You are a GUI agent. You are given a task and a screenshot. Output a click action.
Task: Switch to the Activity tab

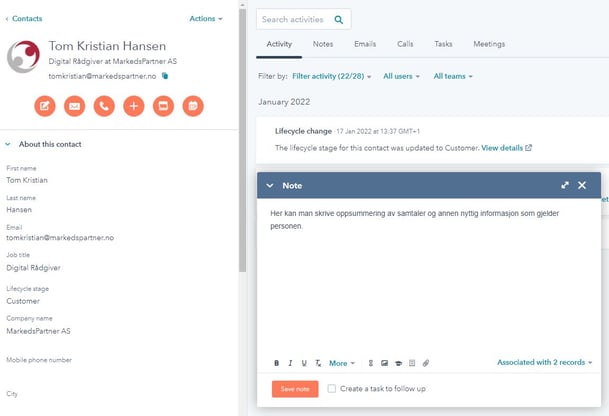tap(279, 44)
